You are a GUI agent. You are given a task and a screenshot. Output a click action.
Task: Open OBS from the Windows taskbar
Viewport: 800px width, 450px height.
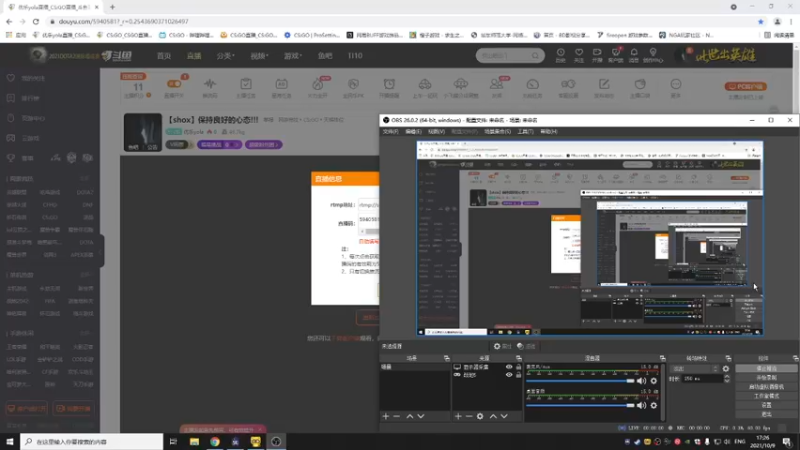(x=276, y=441)
